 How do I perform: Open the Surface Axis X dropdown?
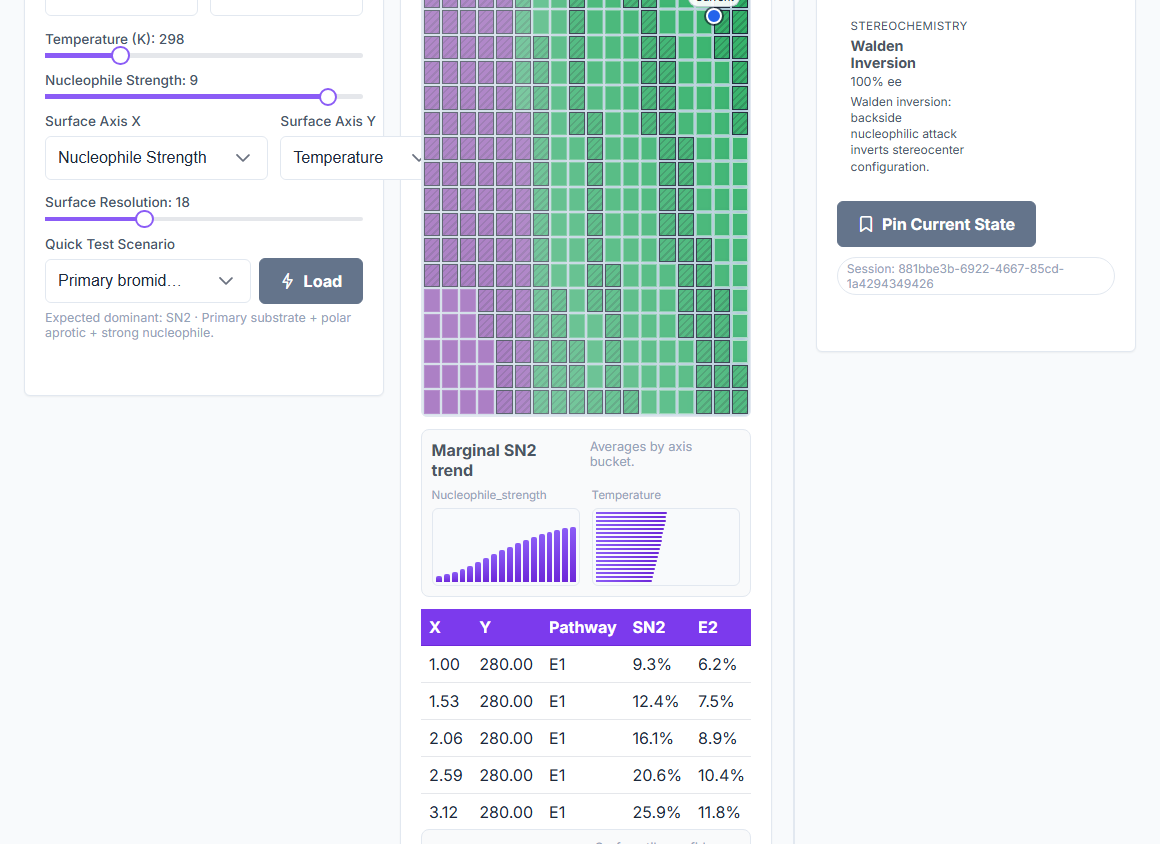(x=156, y=158)
